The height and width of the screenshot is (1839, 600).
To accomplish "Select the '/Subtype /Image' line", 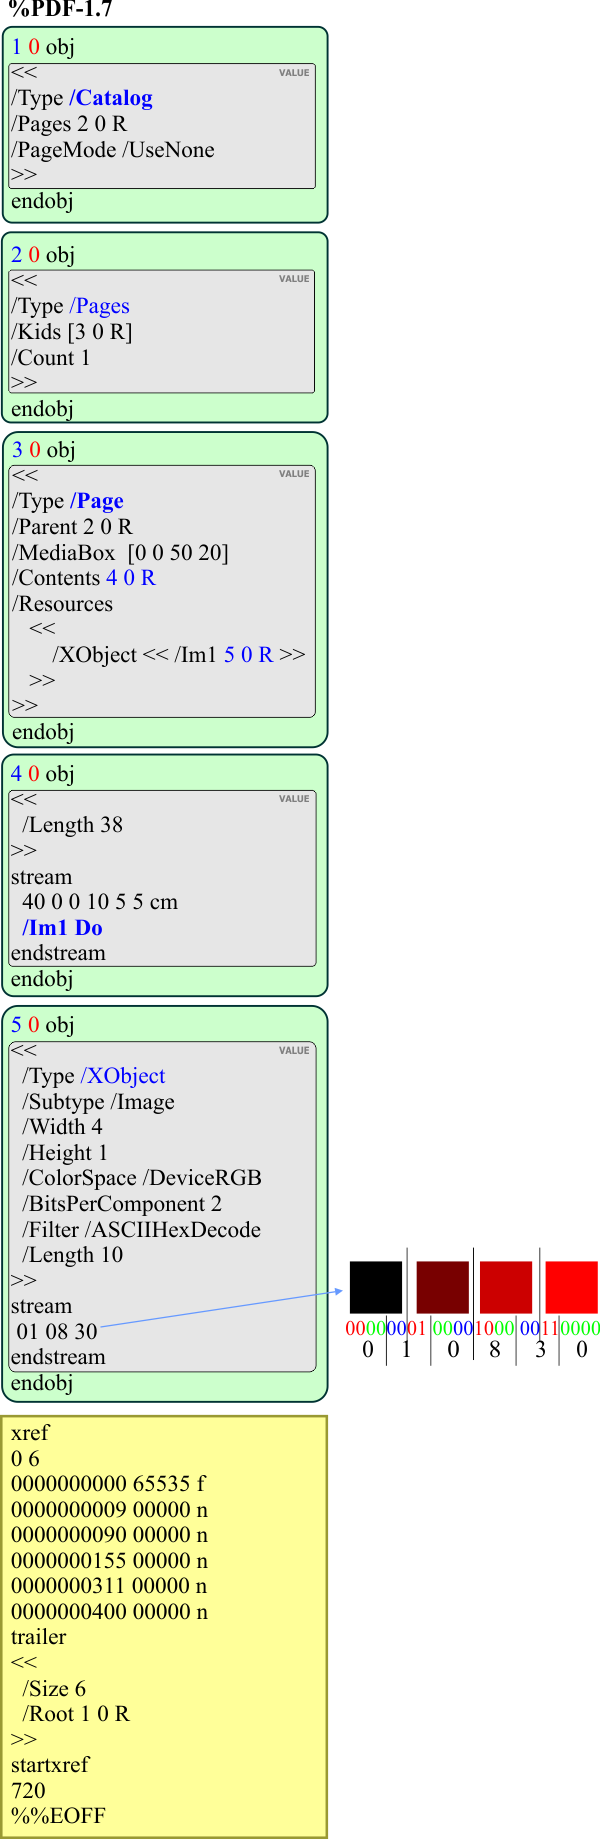I will (x=98, y=1102).
